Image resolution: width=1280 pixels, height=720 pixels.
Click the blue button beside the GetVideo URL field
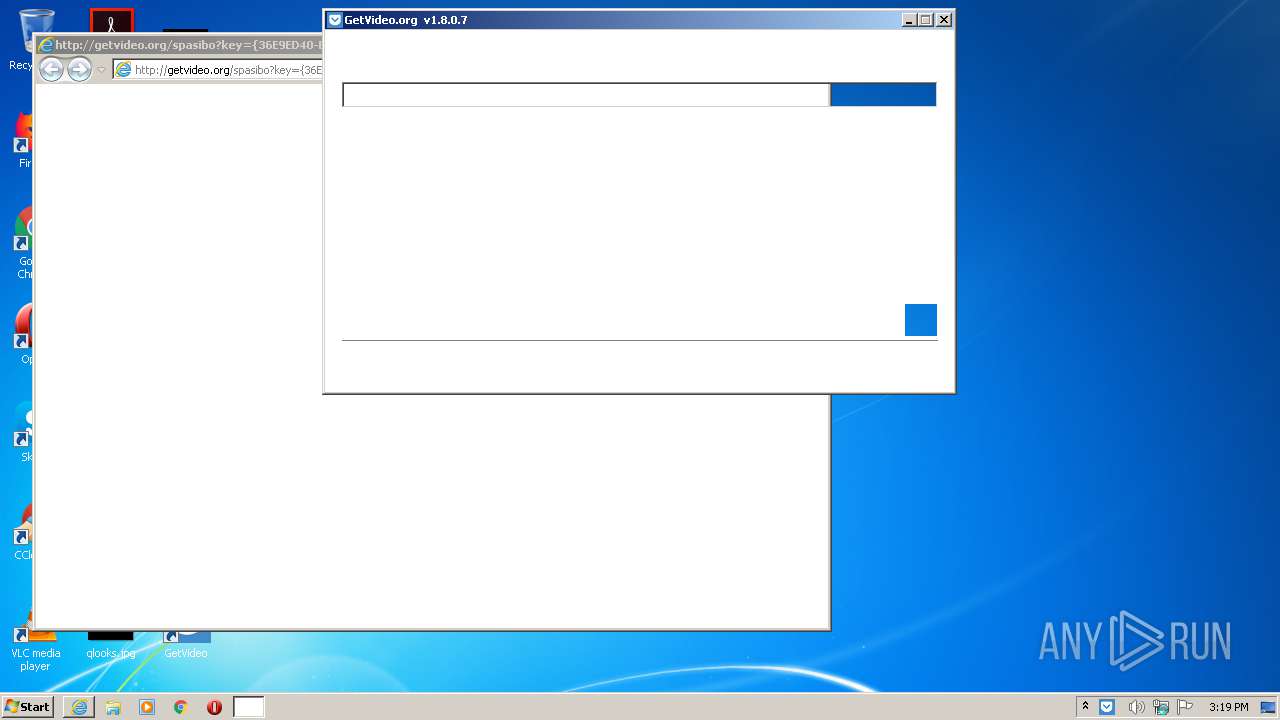point(883,95)
